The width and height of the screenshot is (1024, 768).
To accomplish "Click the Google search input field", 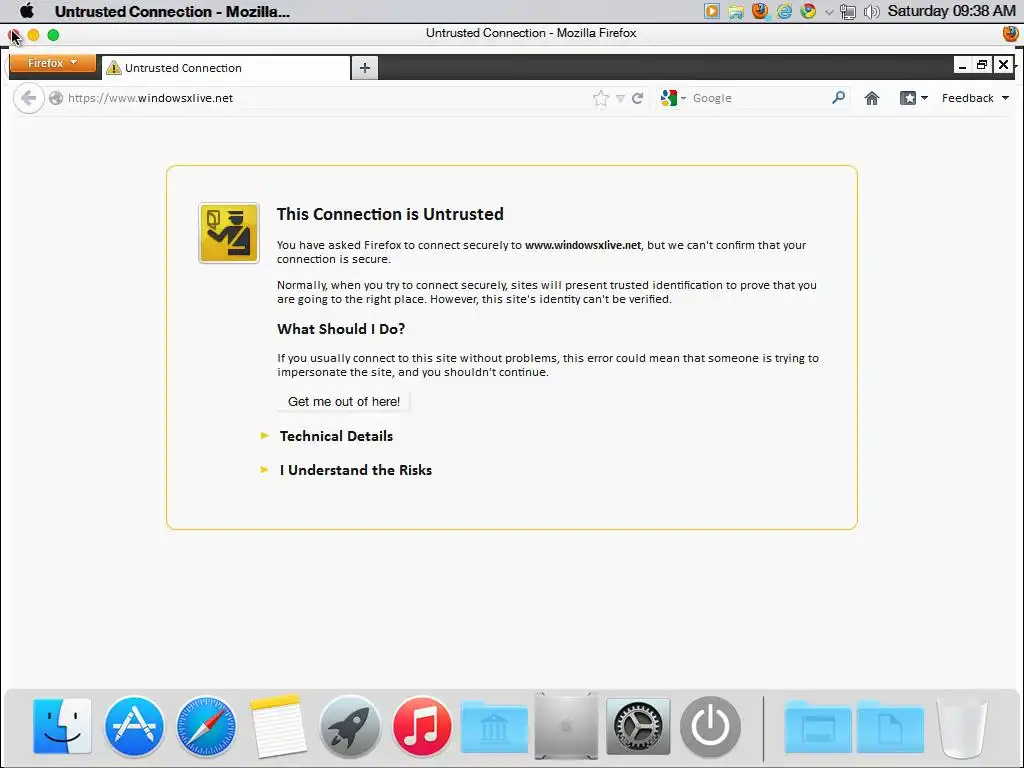I will [758, 98].
